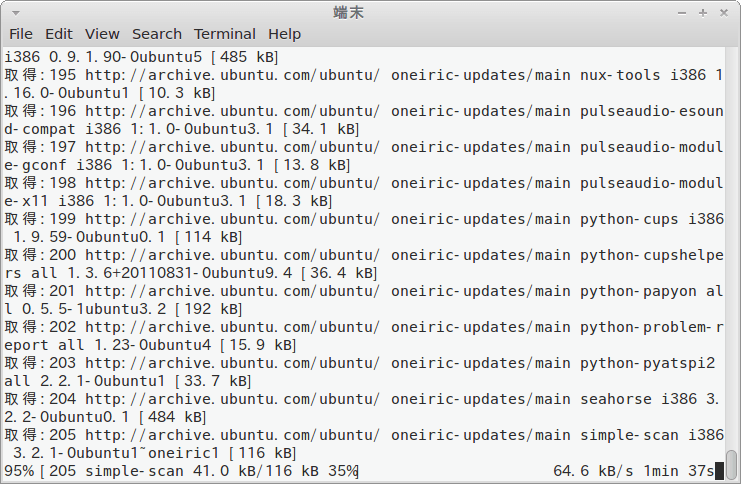The image size is (741, 484).
Task: Click '[13.8 kB]' size text
Action: point(312,164)
